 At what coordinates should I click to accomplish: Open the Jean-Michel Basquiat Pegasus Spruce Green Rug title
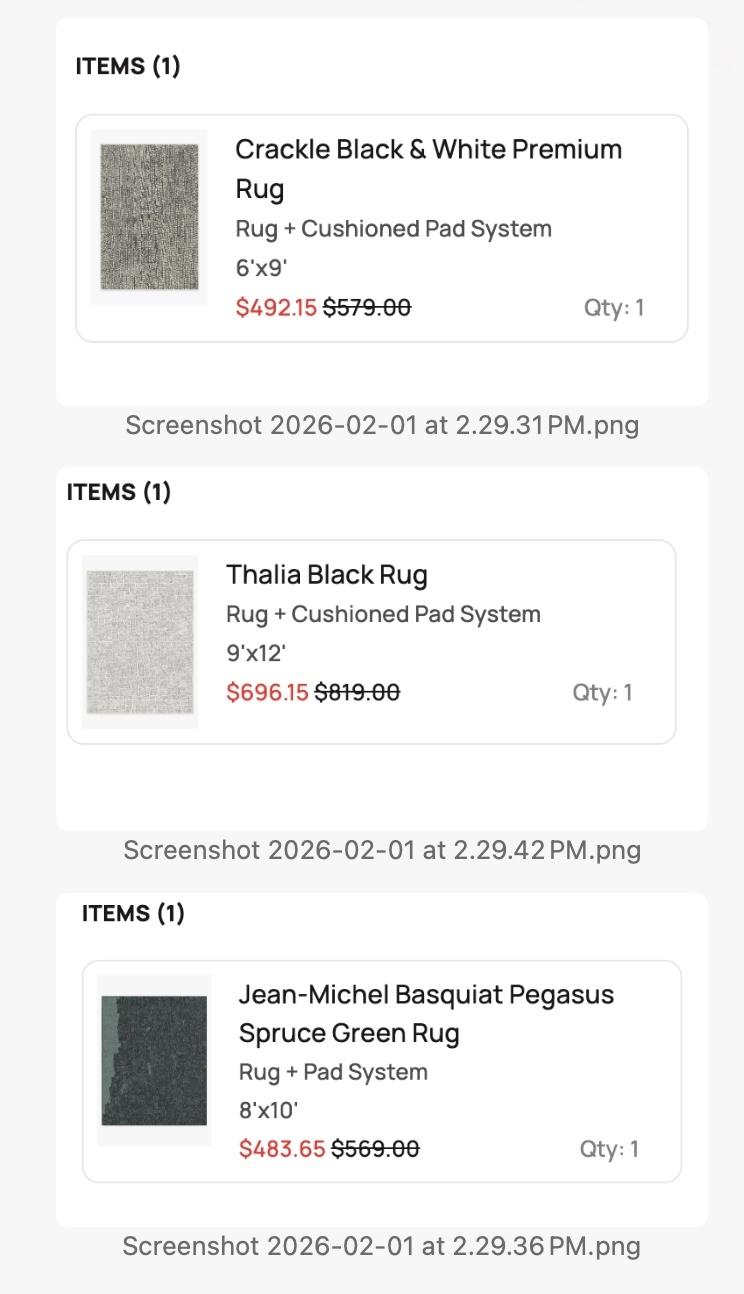click(426, 1014)
